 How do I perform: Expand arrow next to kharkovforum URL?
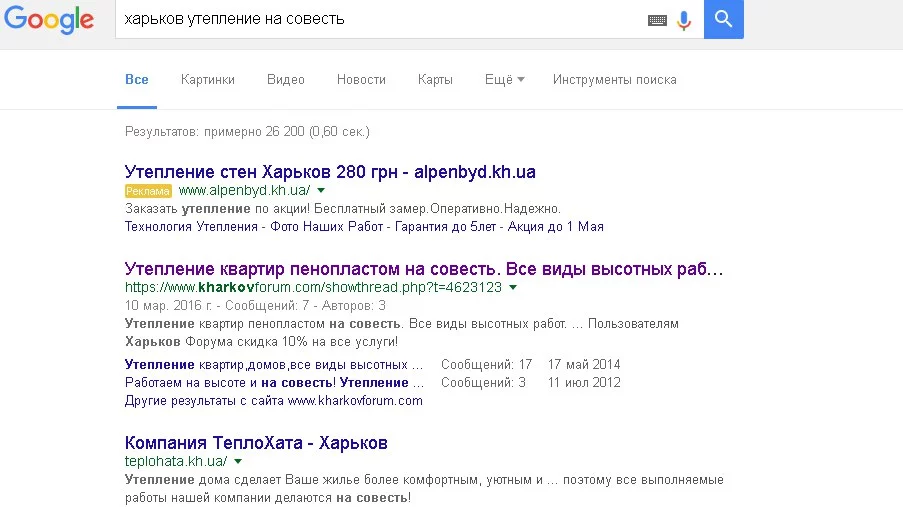(513, 287)
